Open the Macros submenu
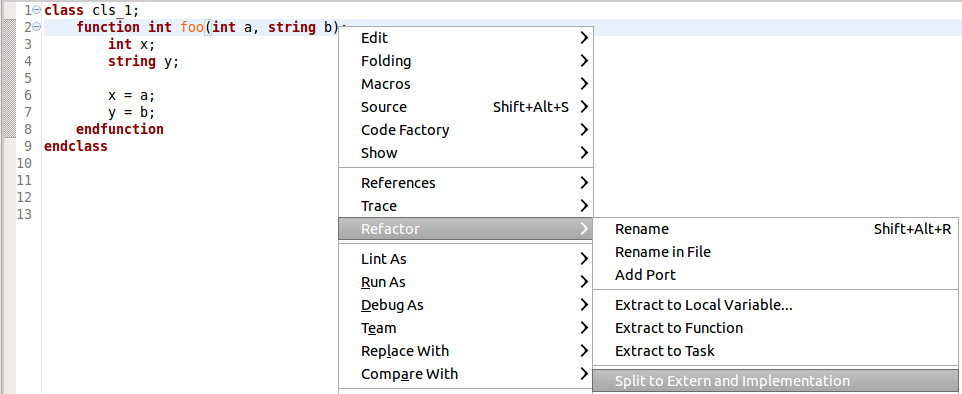962x394 pixels. point(466,83)
